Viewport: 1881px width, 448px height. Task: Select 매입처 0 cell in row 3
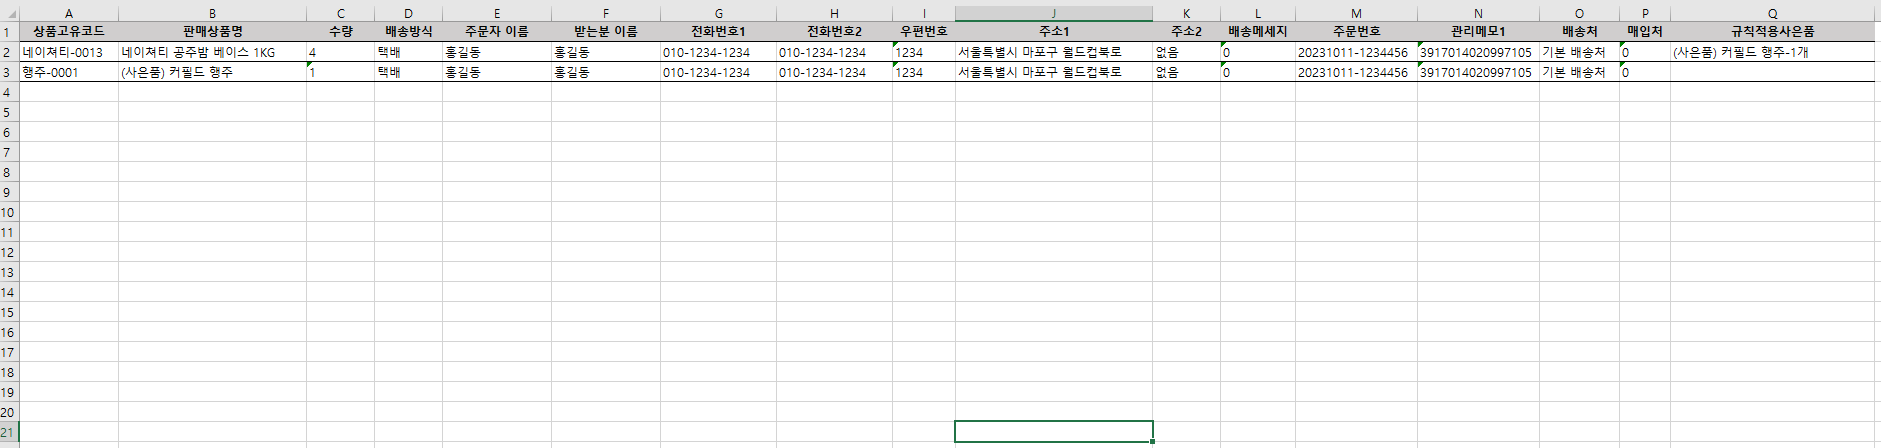pos(1645,72)
